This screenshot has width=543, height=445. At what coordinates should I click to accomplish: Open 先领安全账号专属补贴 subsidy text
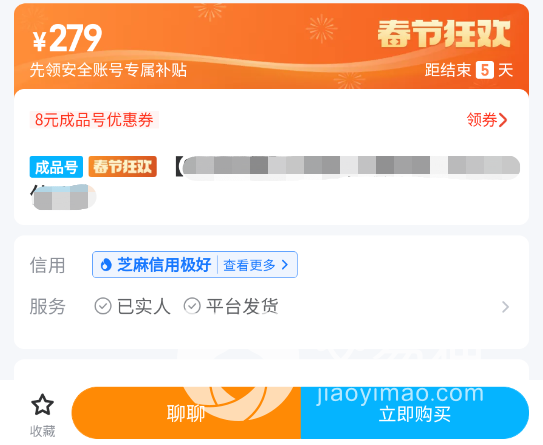(108, 70)
